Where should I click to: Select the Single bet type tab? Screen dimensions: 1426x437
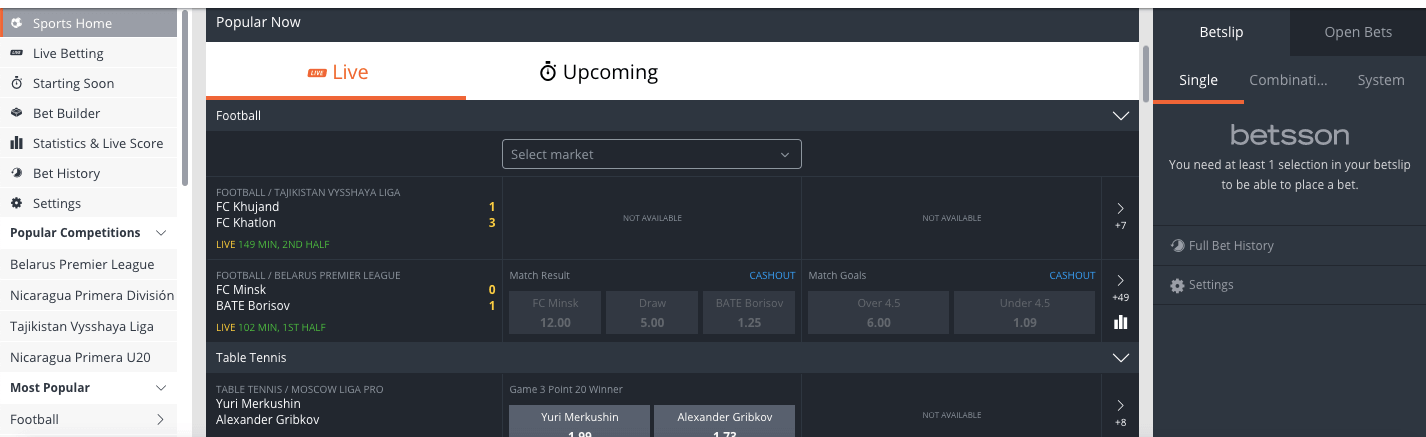click(1198, 80)
